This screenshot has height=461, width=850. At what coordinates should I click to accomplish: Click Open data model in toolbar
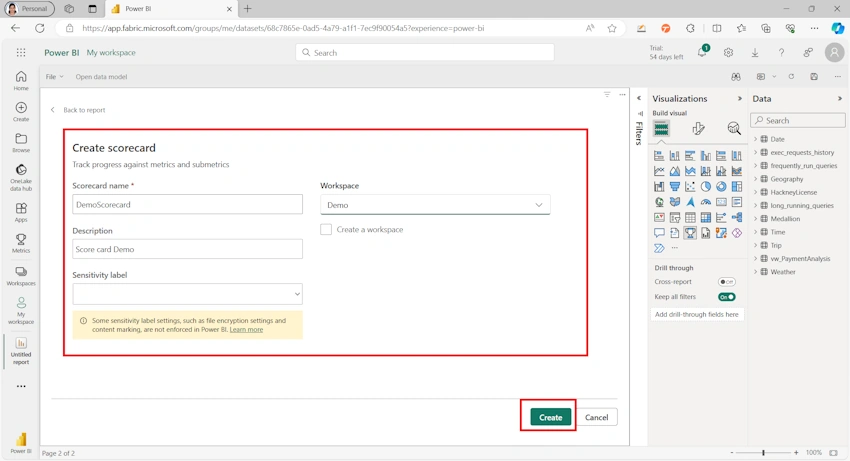pos(101,77)
